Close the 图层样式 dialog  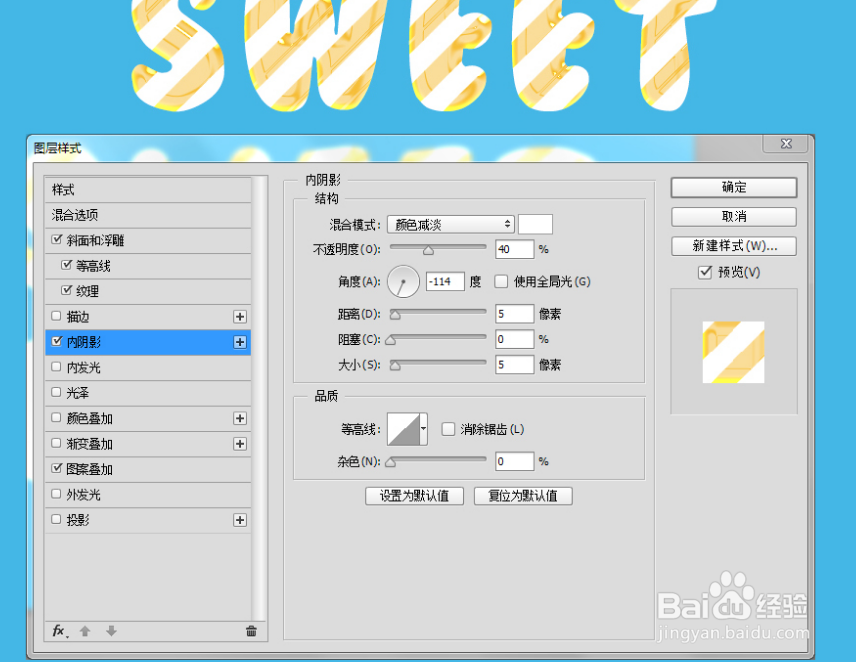click(x=786, y=144)
